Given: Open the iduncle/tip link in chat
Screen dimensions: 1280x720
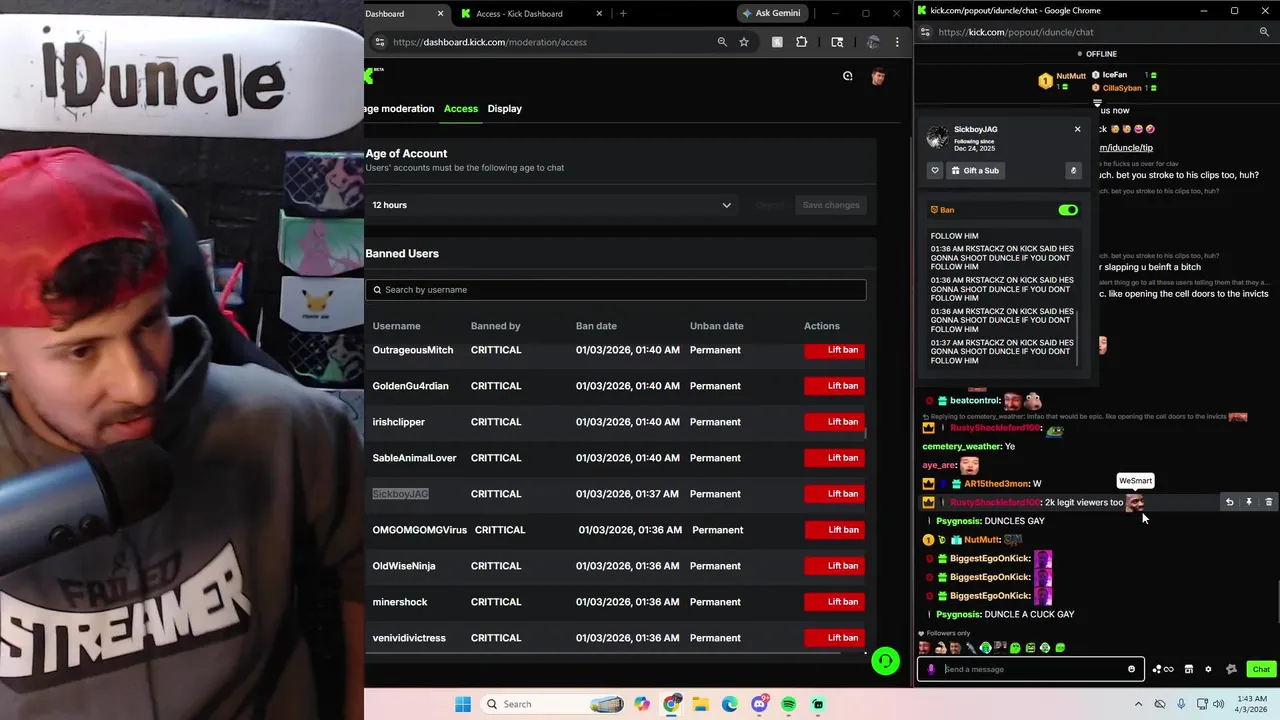Looking at the screenshot, I should tap(1126, 148).
